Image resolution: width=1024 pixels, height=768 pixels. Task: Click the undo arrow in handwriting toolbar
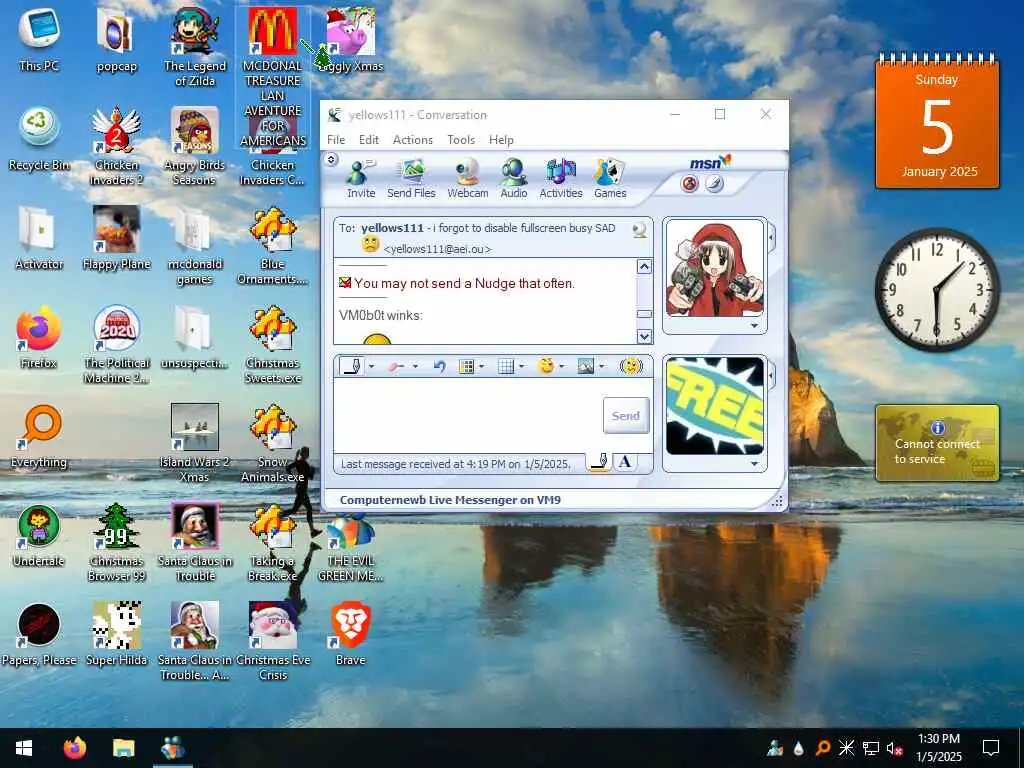[x=440, y=366]
